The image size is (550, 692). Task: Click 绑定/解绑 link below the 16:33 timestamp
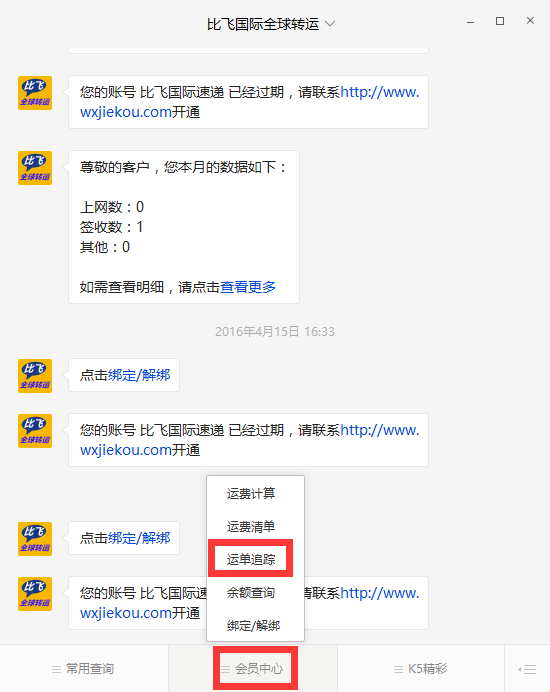click(x=139, y=375)
